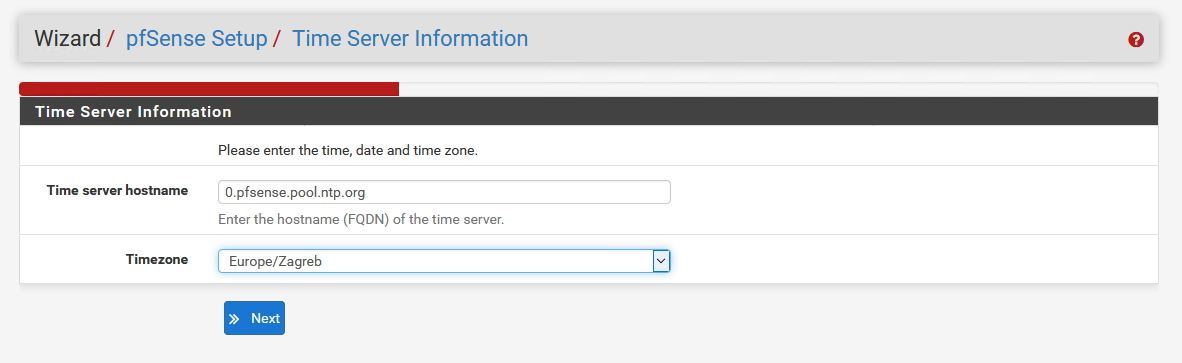Click the red wizard progress bar
Screen dimensions: 1182x363
pos(209,89)
